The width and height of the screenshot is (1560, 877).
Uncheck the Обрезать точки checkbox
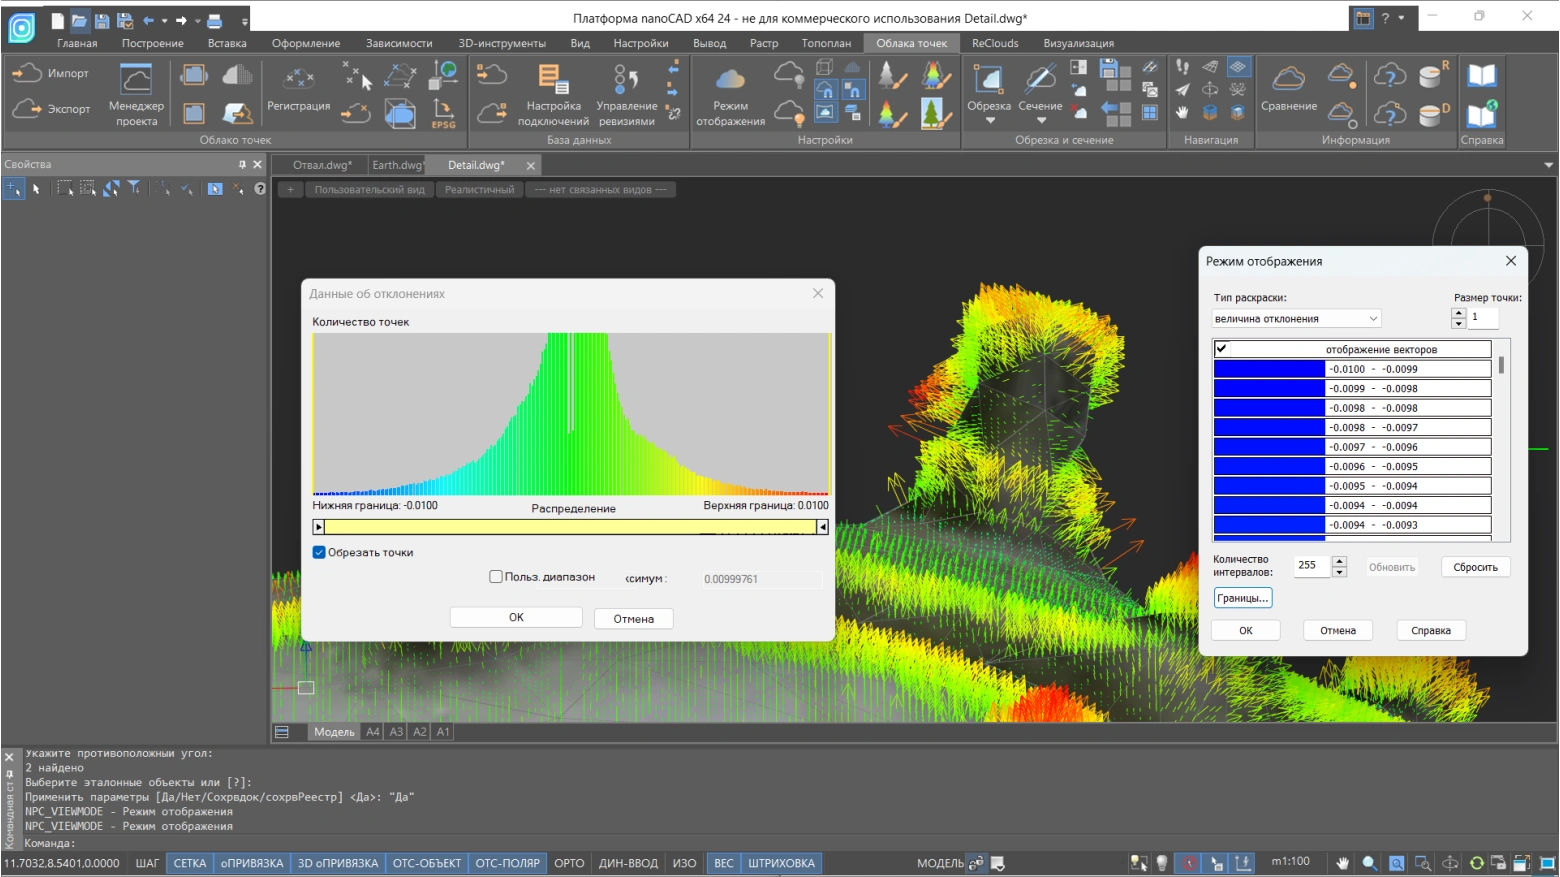[319, 552]
